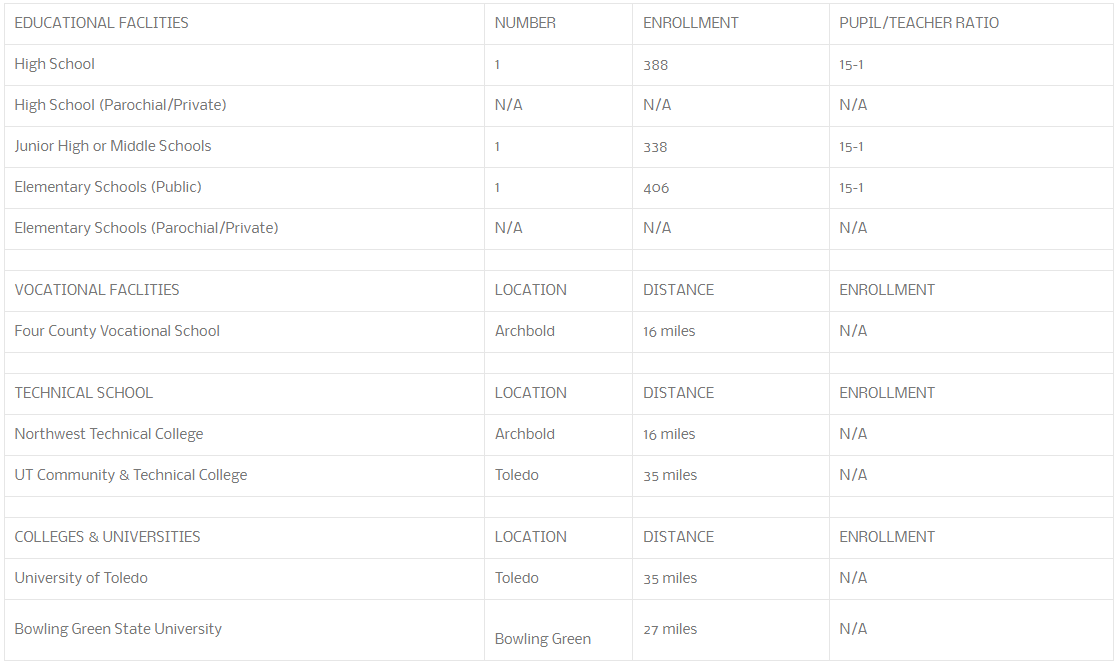
Task: Select Elementary Schools (Public) enrollment 406
Action: tap(656, 188)
